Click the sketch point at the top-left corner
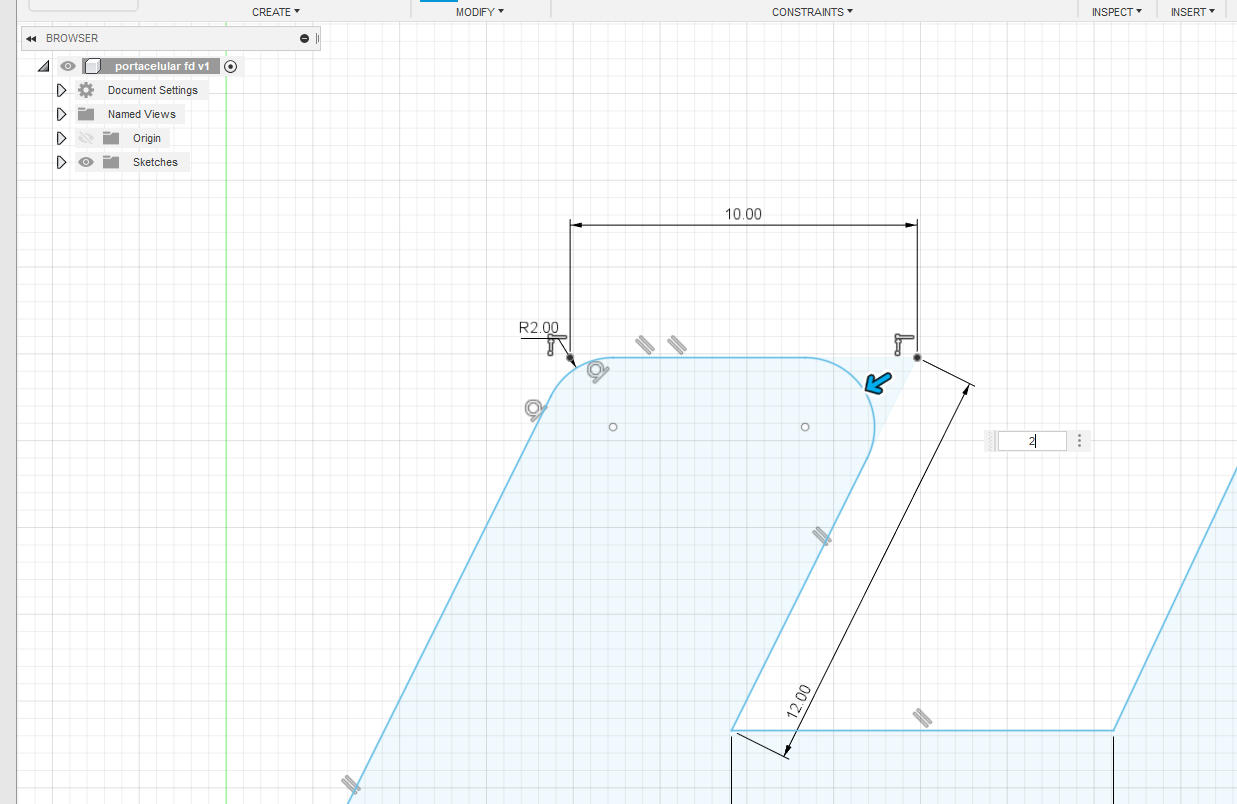This screenshot has height=804, width=1237. pos(570,357)
